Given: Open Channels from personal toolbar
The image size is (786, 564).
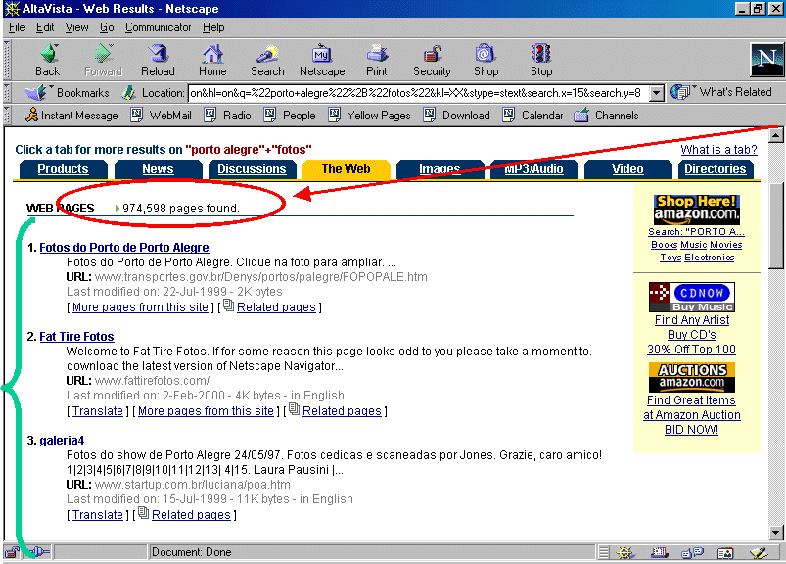Looking at the screenshot, I should (x=607, y=115).
